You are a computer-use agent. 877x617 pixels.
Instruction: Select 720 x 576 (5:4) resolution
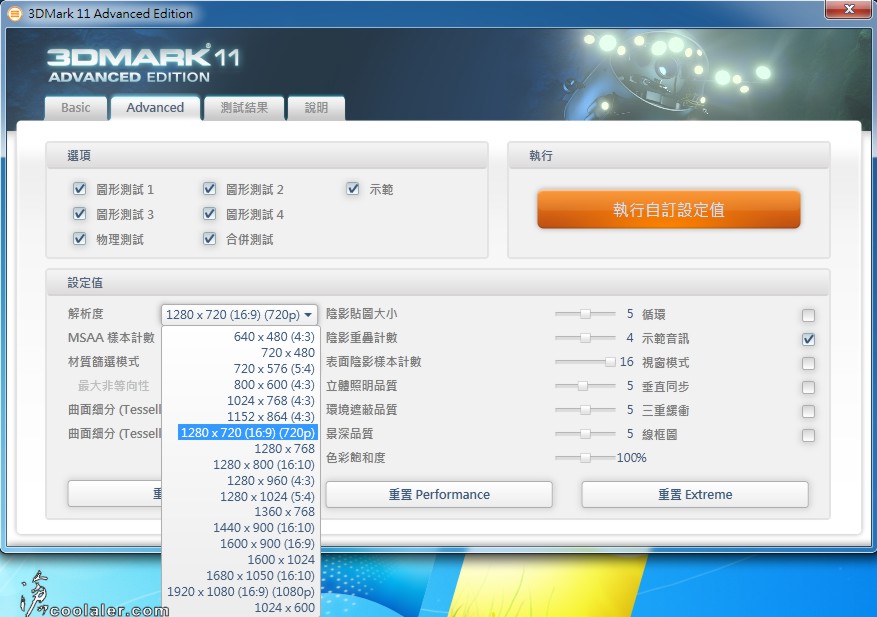pyautogui.click(x=274, y=369)
